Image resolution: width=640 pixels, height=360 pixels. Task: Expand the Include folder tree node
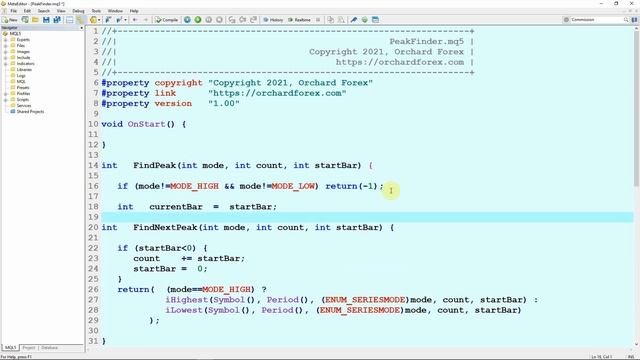point(6,58)
